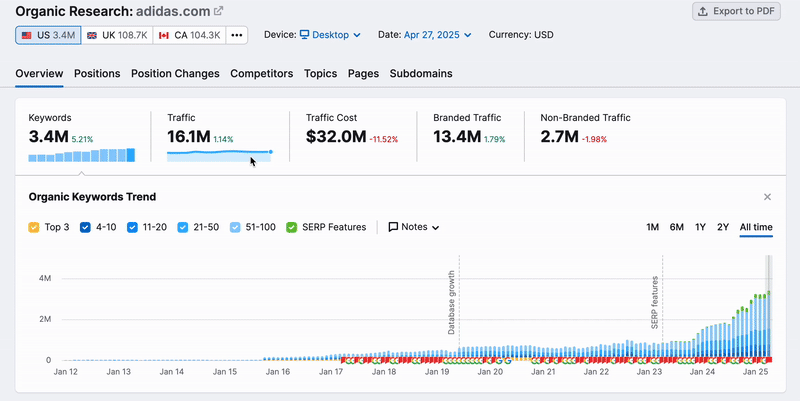Expand the Desktop device dropdown
Viewport: 800px width, 401px height.
[x=330, y=35]
